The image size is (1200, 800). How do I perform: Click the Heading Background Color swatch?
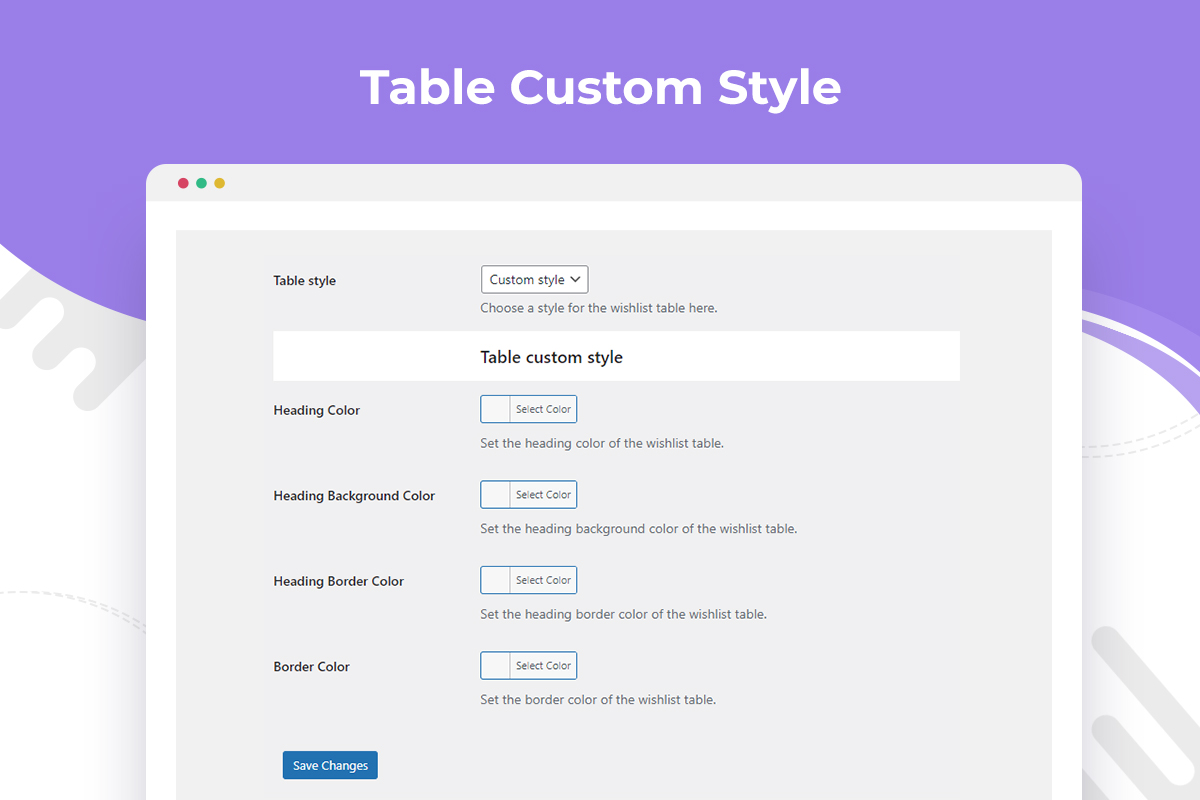coord(496,494)
